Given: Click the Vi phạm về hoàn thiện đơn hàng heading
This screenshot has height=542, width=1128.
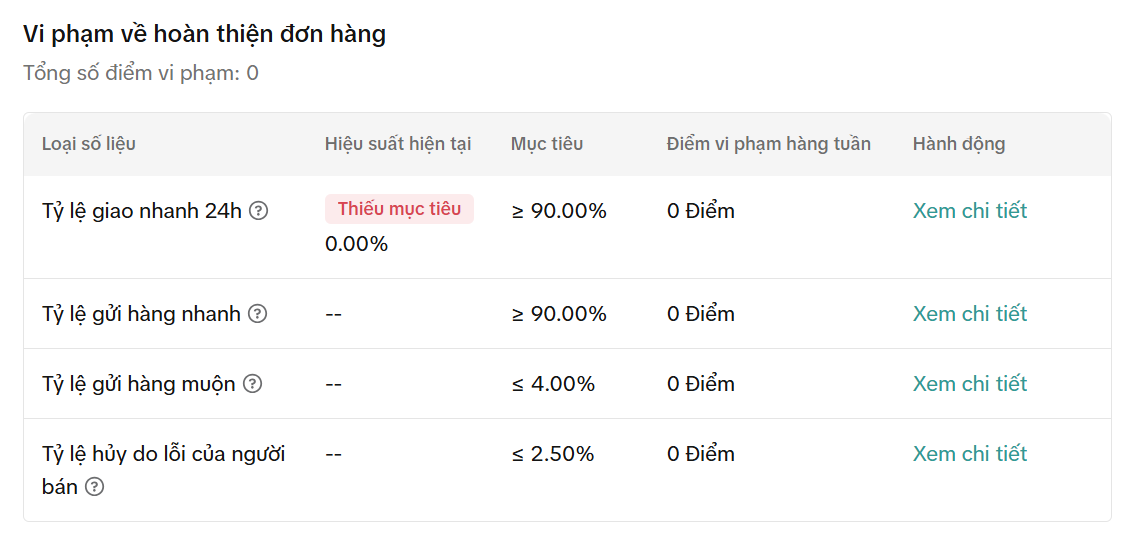Looking at the screenshot, I should (204, 34).
